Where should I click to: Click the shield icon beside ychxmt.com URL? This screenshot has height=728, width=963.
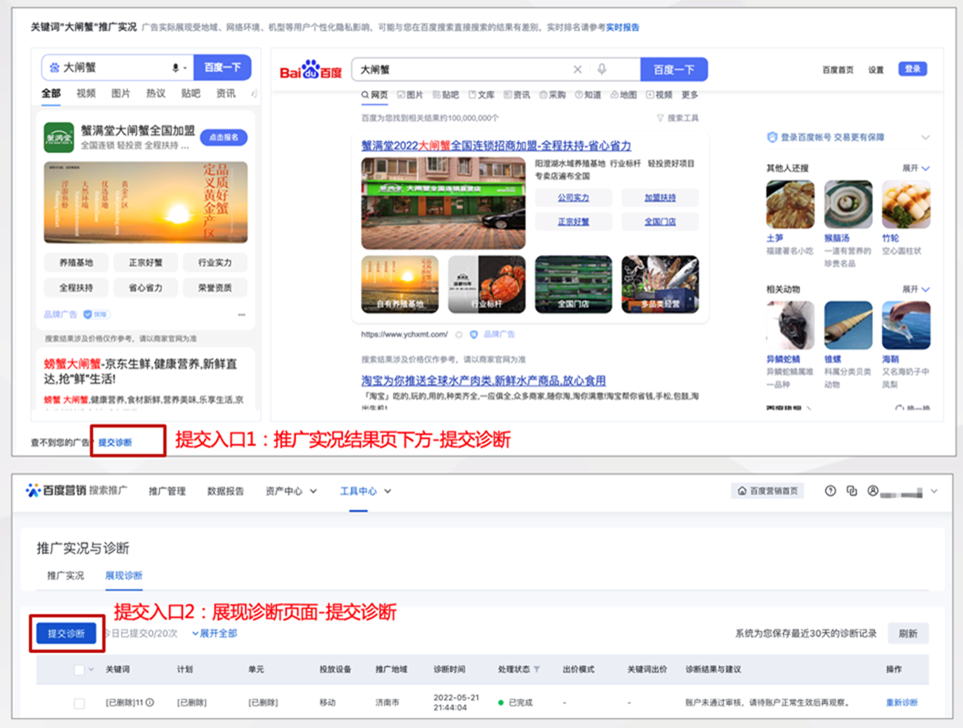click(474, 335)
